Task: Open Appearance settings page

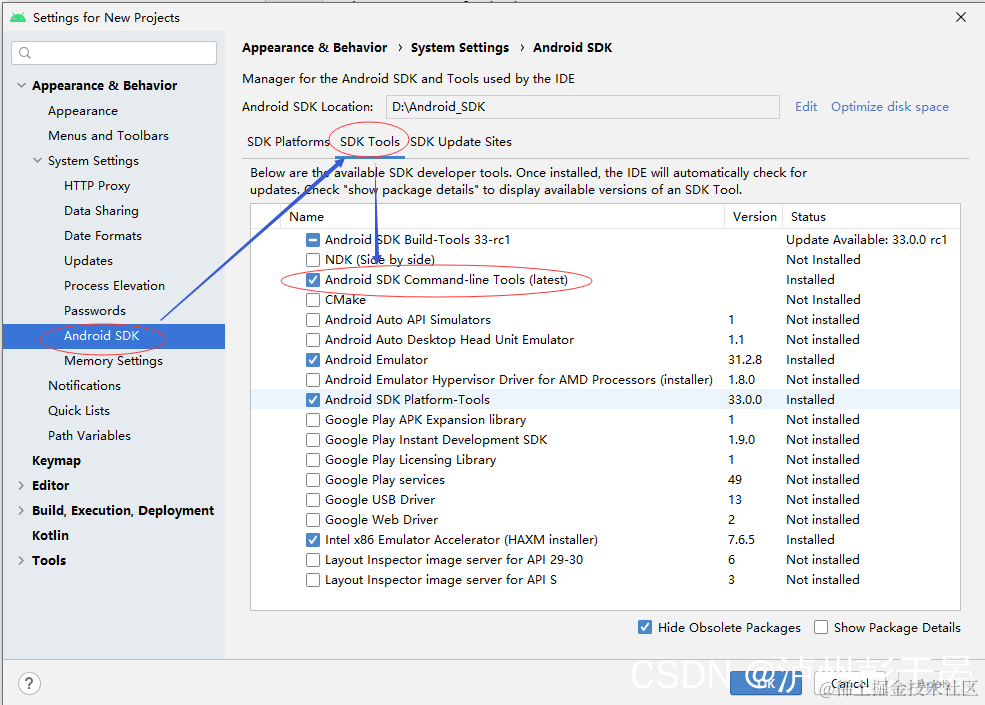Action: pyautogui.click(x=83, y=111)
